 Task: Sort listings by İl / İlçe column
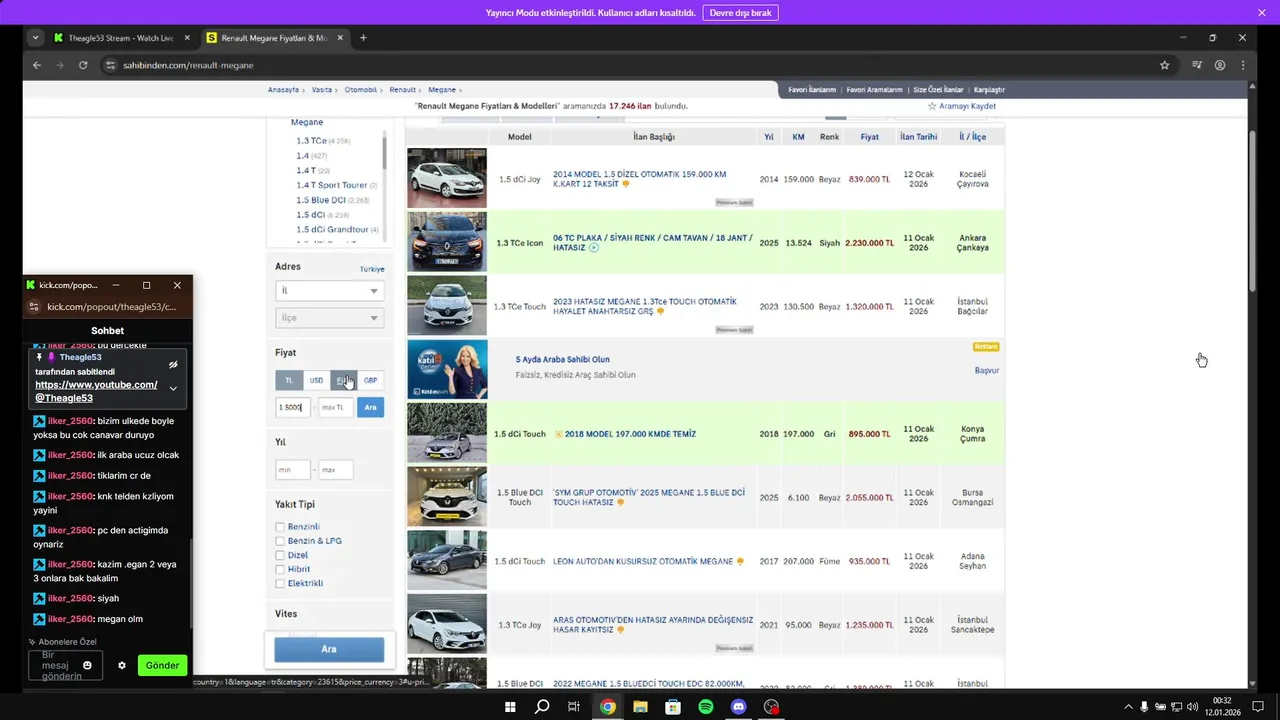(972, 137)
